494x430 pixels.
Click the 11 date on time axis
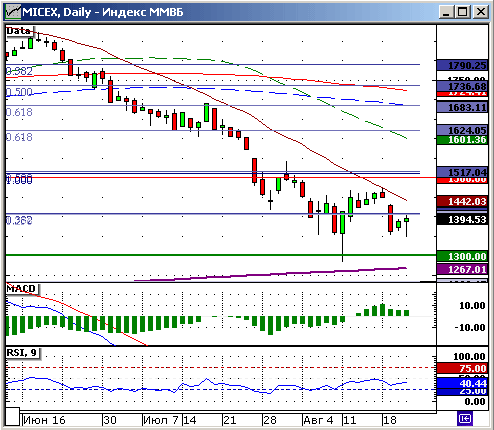[x=350, y=420]
